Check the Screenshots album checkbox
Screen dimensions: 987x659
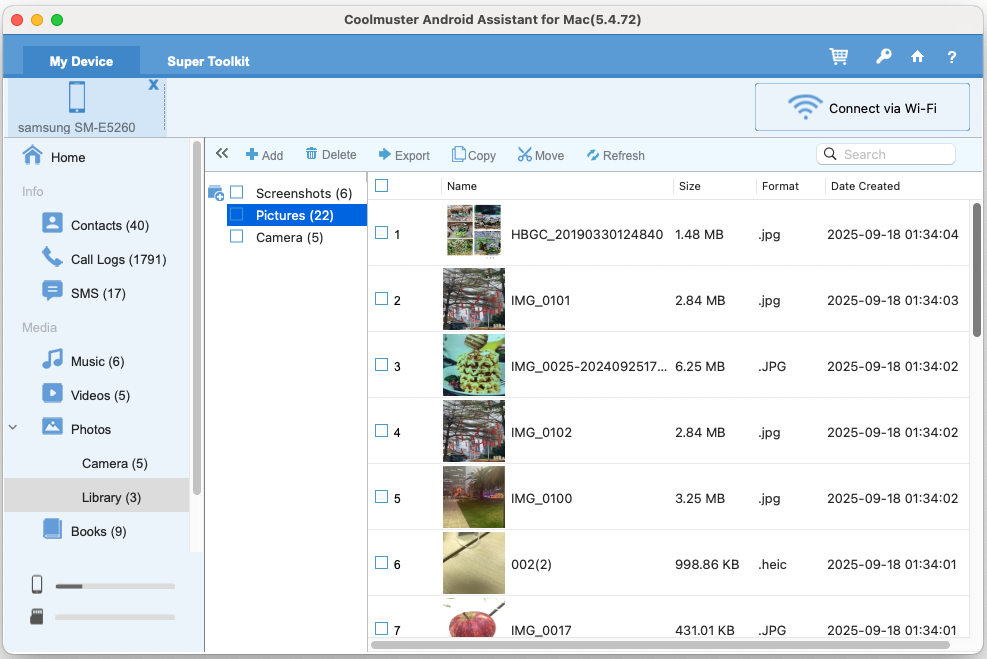click(236, 193)
